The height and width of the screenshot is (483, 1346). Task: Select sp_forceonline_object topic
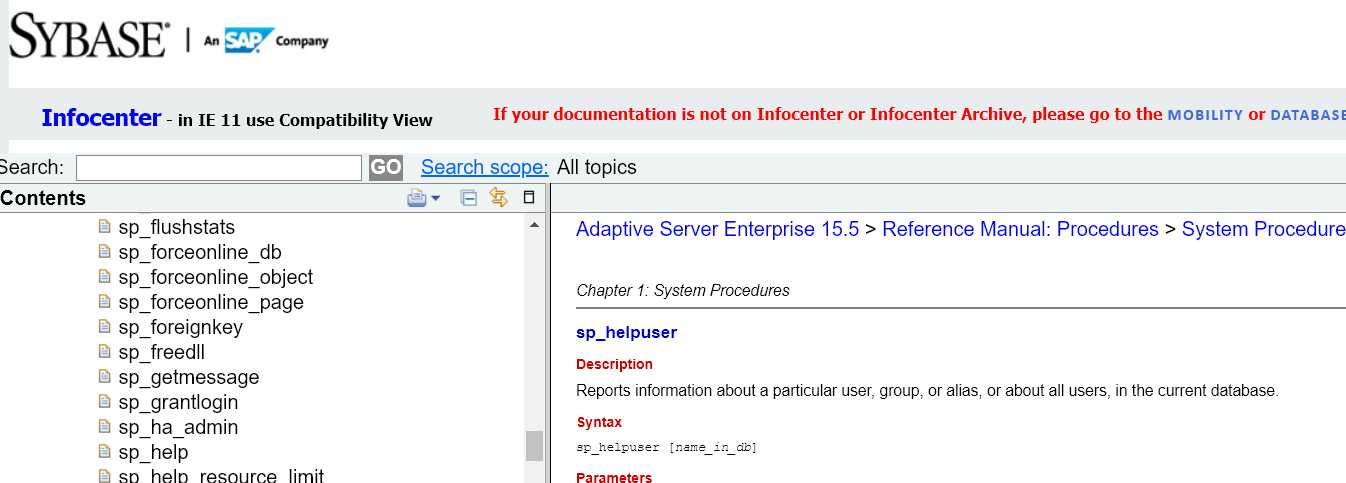pos(216,277)
